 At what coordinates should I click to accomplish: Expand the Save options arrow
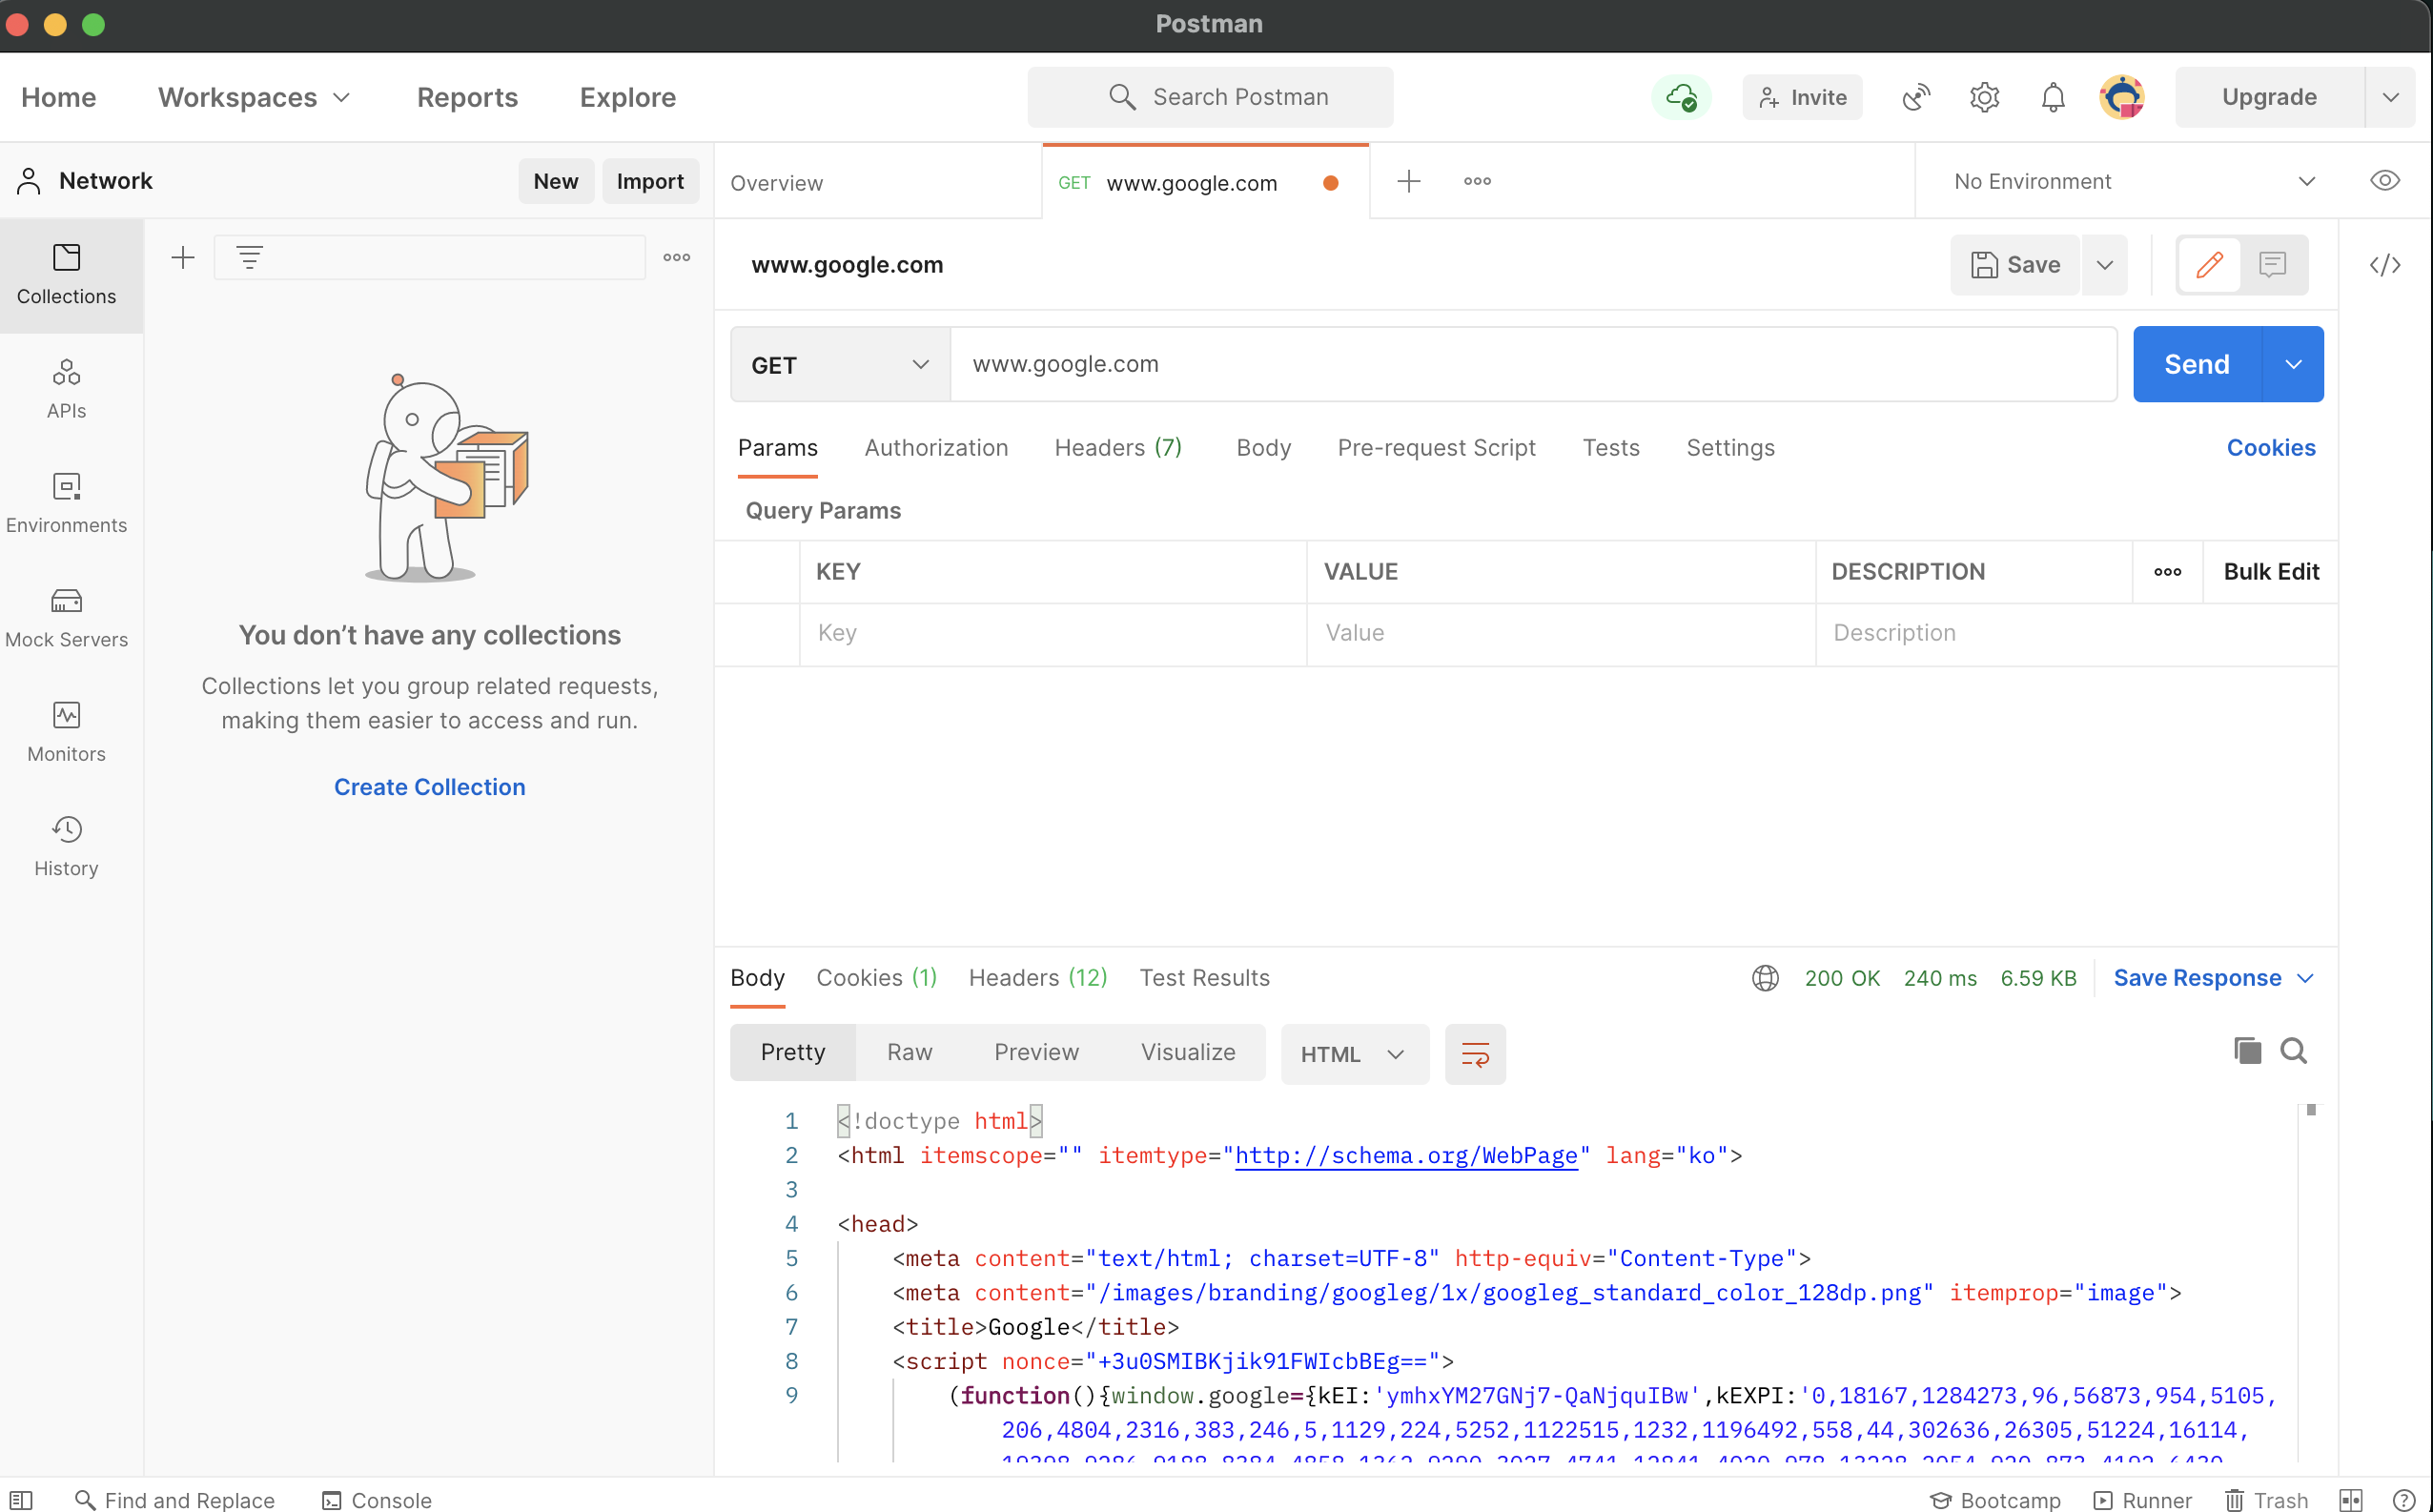[x=2104, y=265]
